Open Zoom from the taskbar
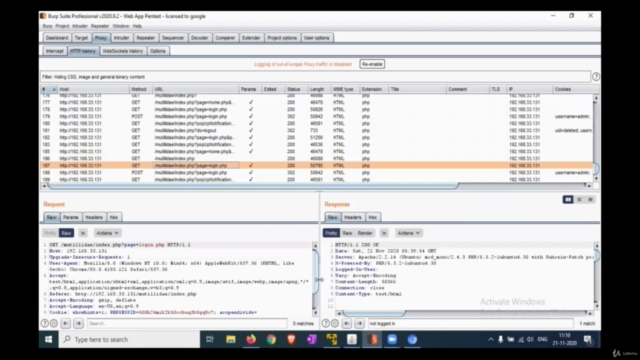The width and height of the screenshot is (640, 360). [x=392, y=339]
